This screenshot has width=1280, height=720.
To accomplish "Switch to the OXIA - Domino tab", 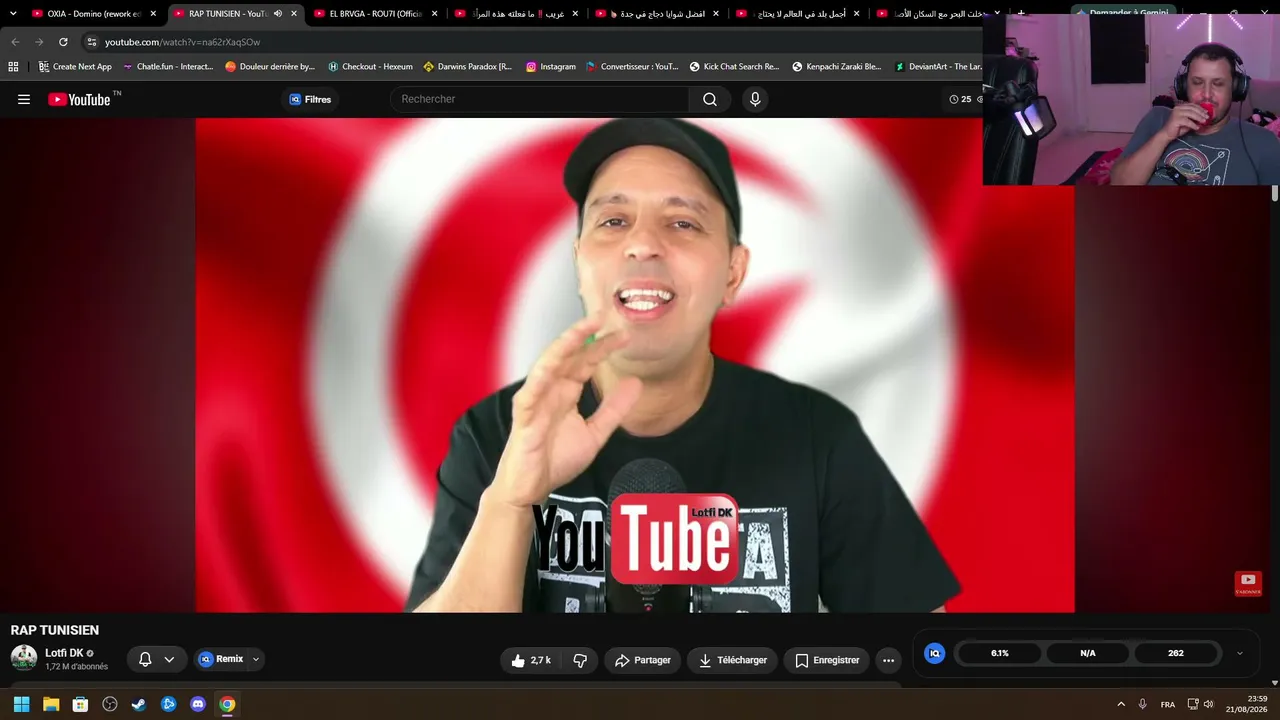I will [x=93, y=14].
